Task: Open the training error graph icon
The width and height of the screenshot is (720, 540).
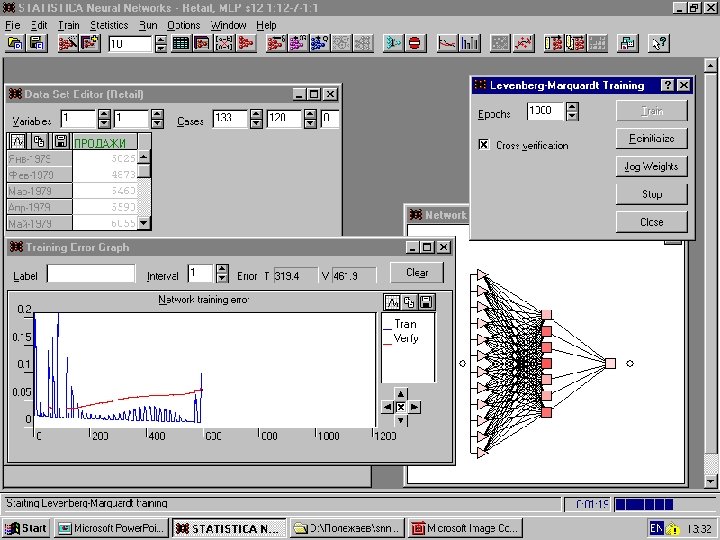Action: click(x=447, y=44)
